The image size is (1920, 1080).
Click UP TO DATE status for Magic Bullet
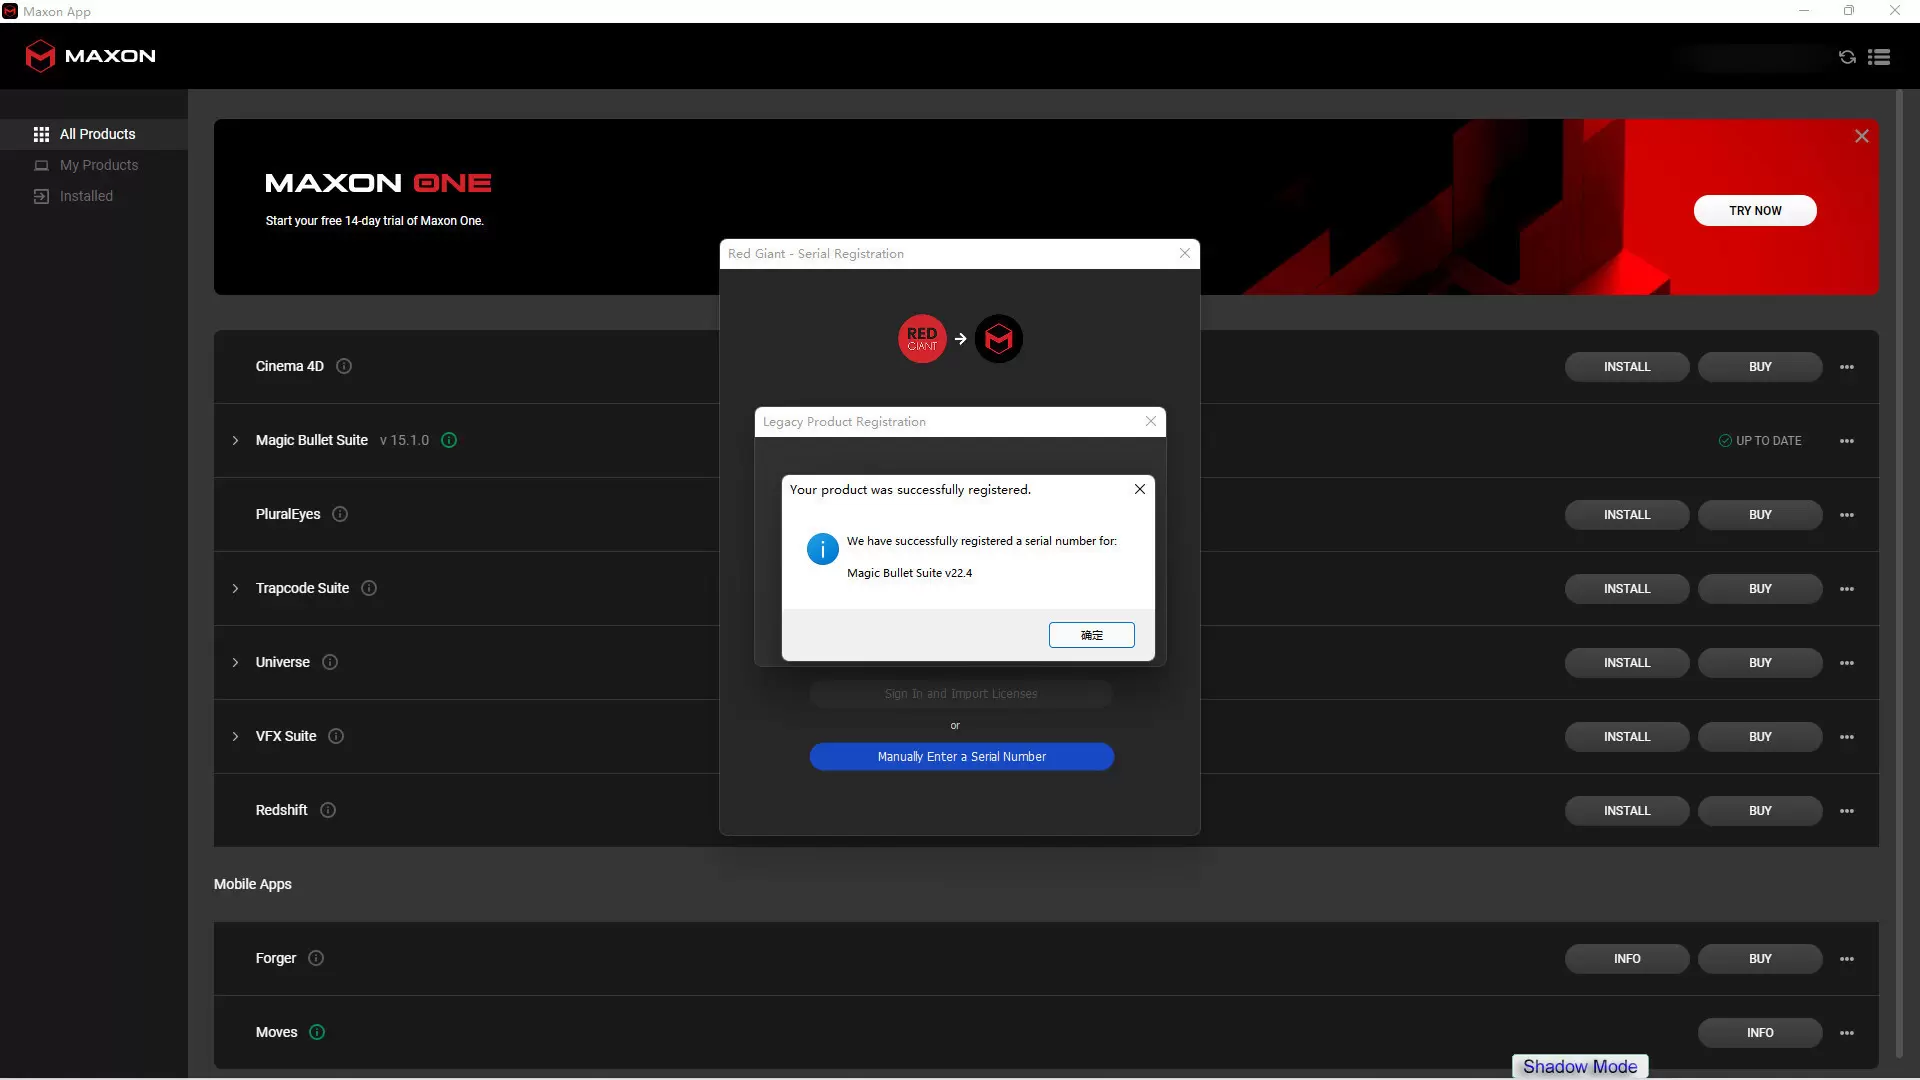1760,441
